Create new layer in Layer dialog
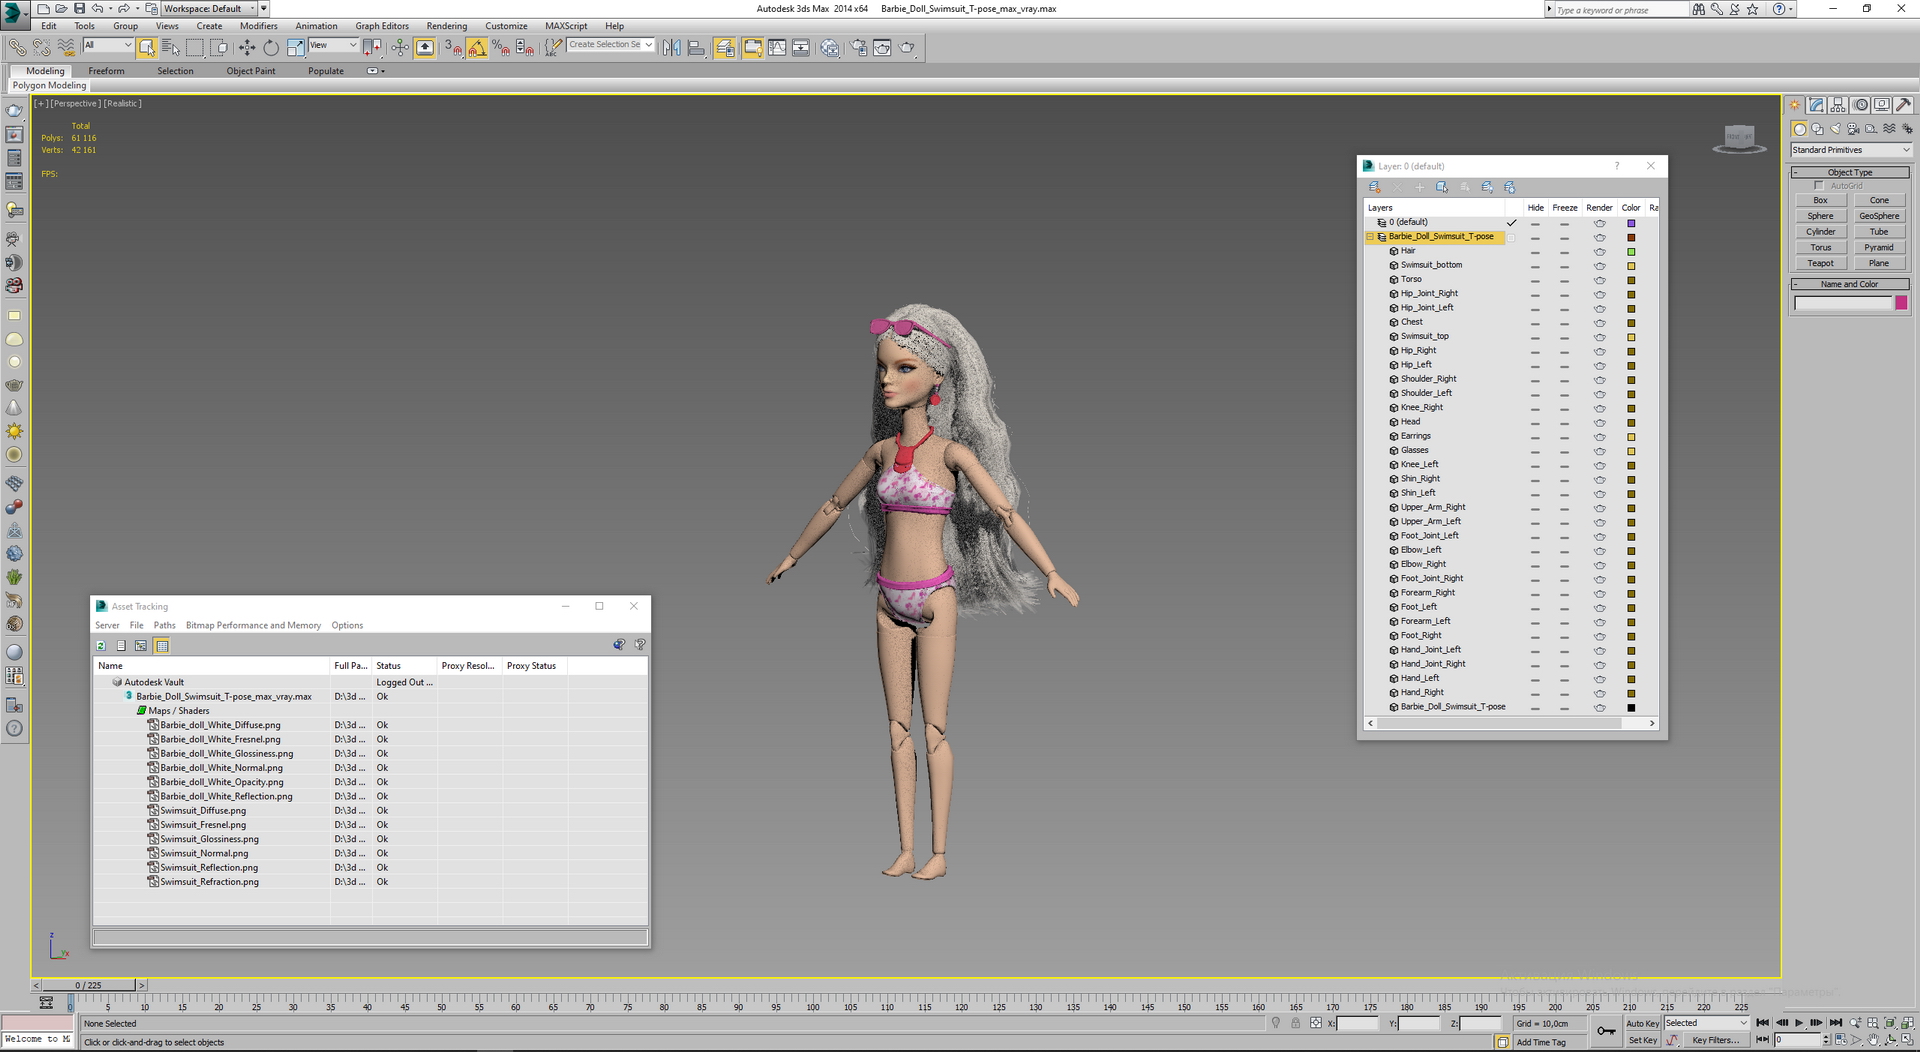 pos(1375,187)
